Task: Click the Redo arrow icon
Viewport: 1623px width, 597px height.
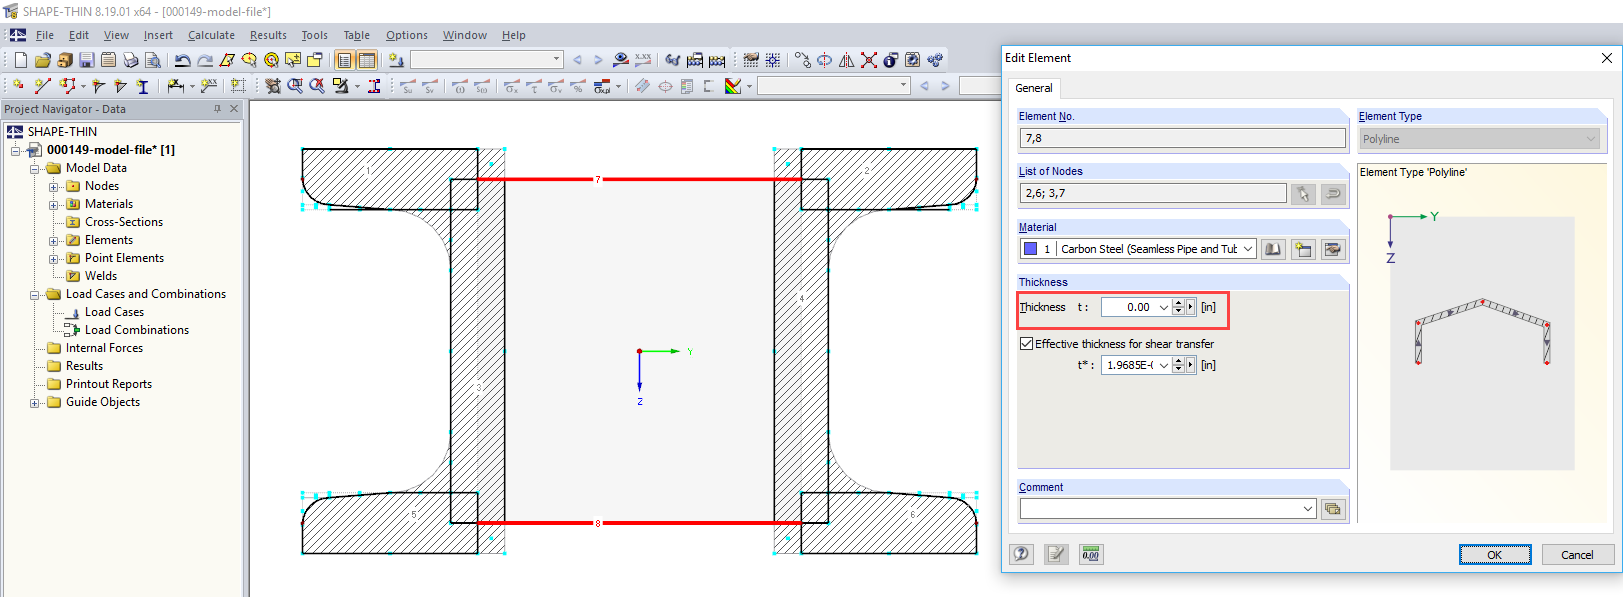Action: [x=205, y=60]
